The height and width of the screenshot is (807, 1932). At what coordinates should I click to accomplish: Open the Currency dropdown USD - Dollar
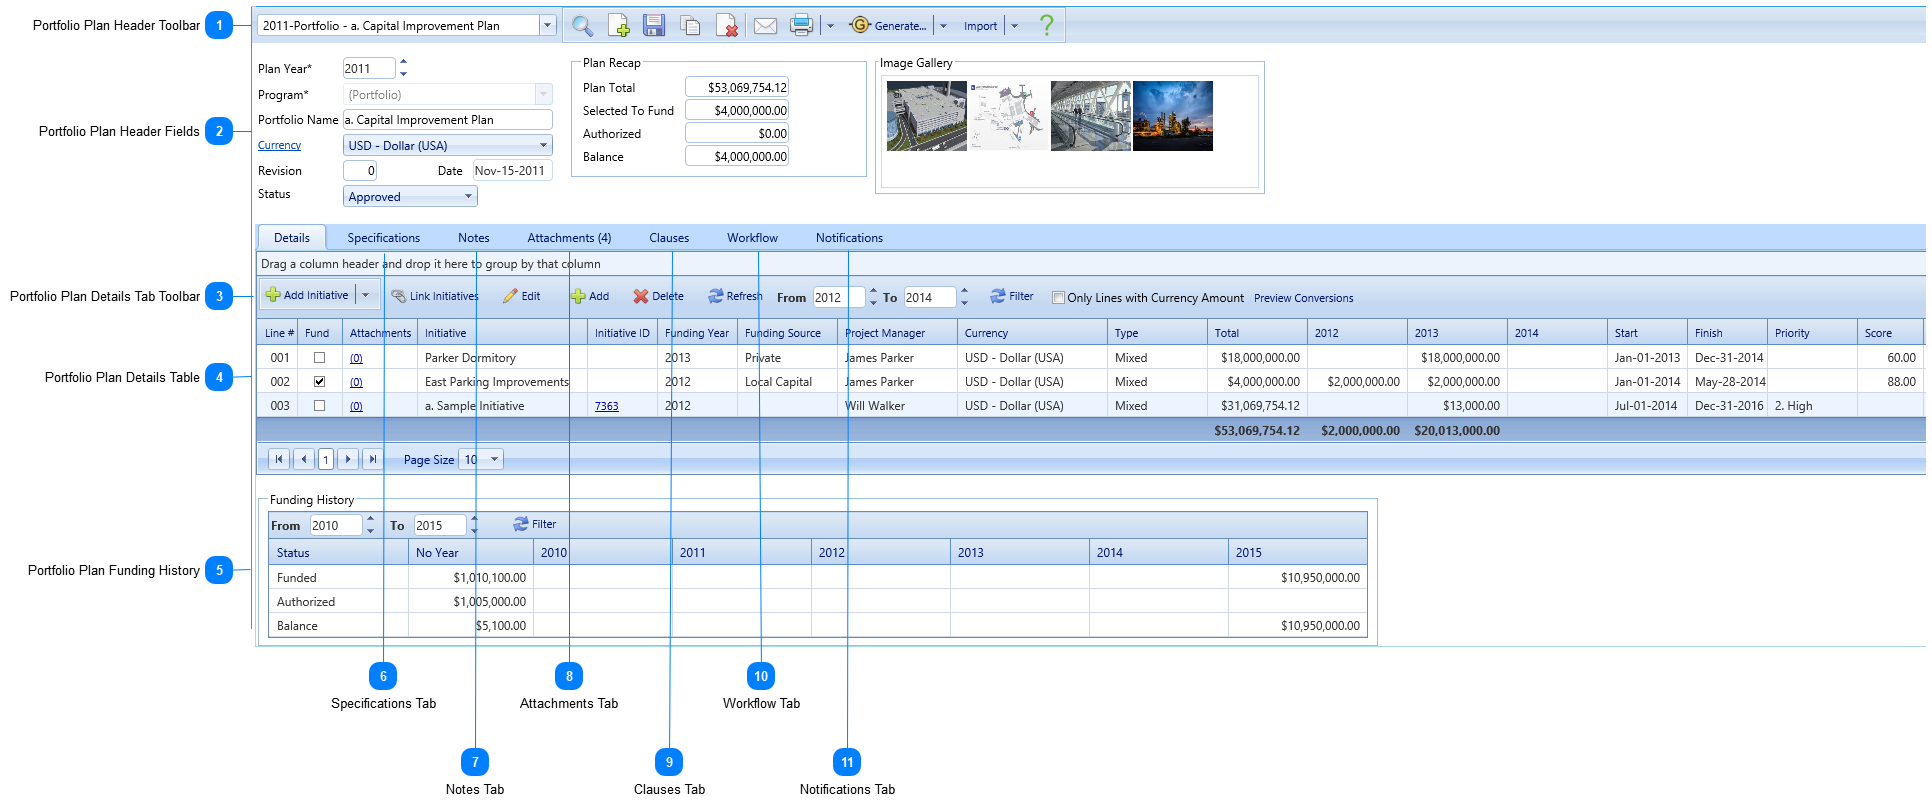[448, 145]
